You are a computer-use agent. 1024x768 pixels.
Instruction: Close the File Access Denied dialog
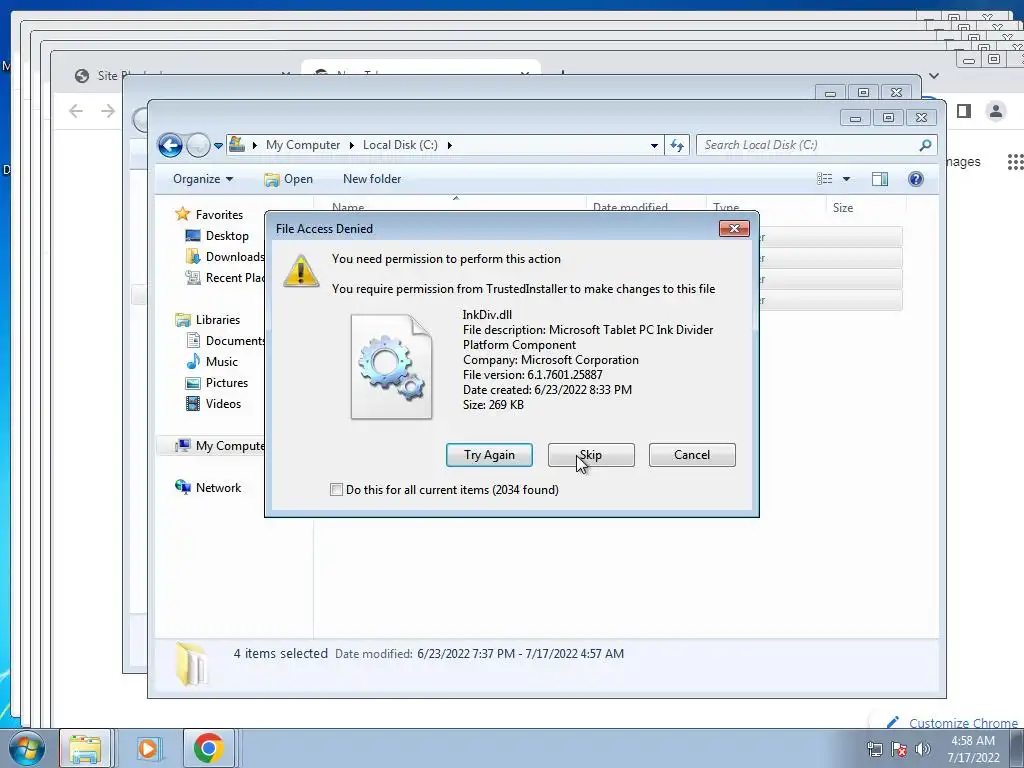tap(734, 229)
